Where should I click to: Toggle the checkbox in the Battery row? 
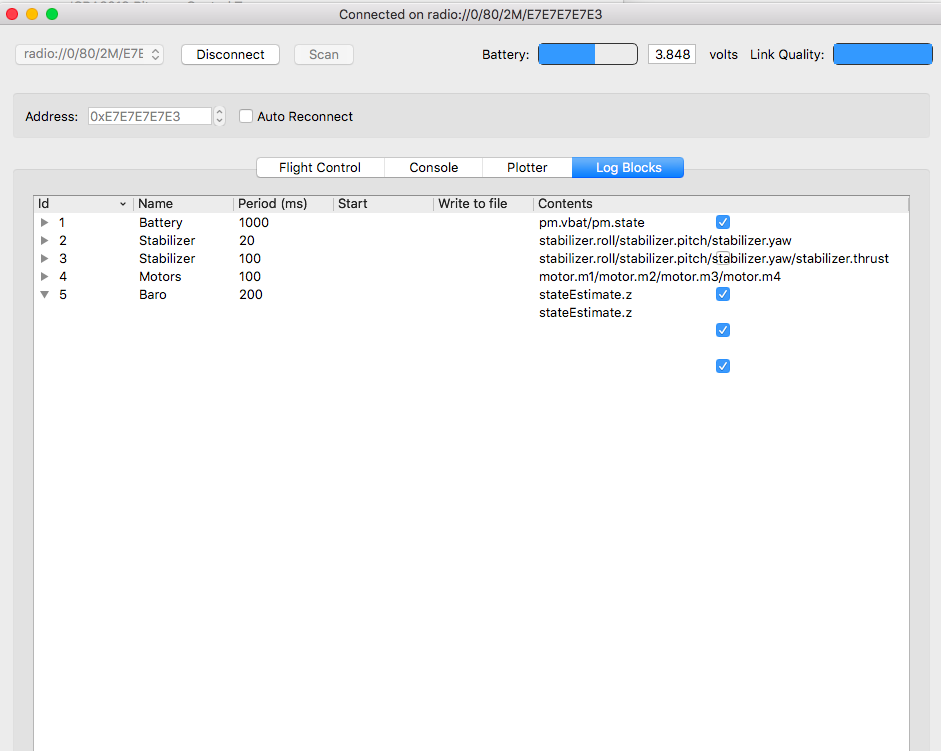(x=723, y=222)
